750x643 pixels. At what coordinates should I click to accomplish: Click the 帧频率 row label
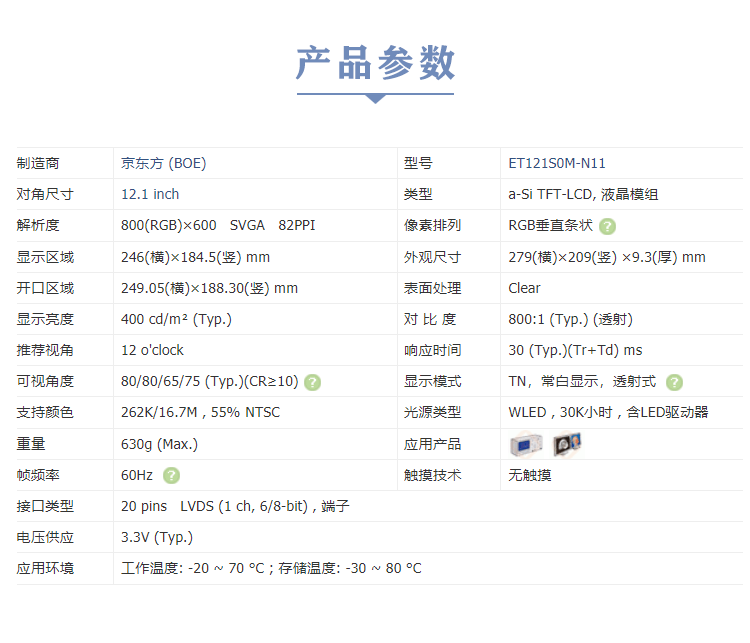38,475
